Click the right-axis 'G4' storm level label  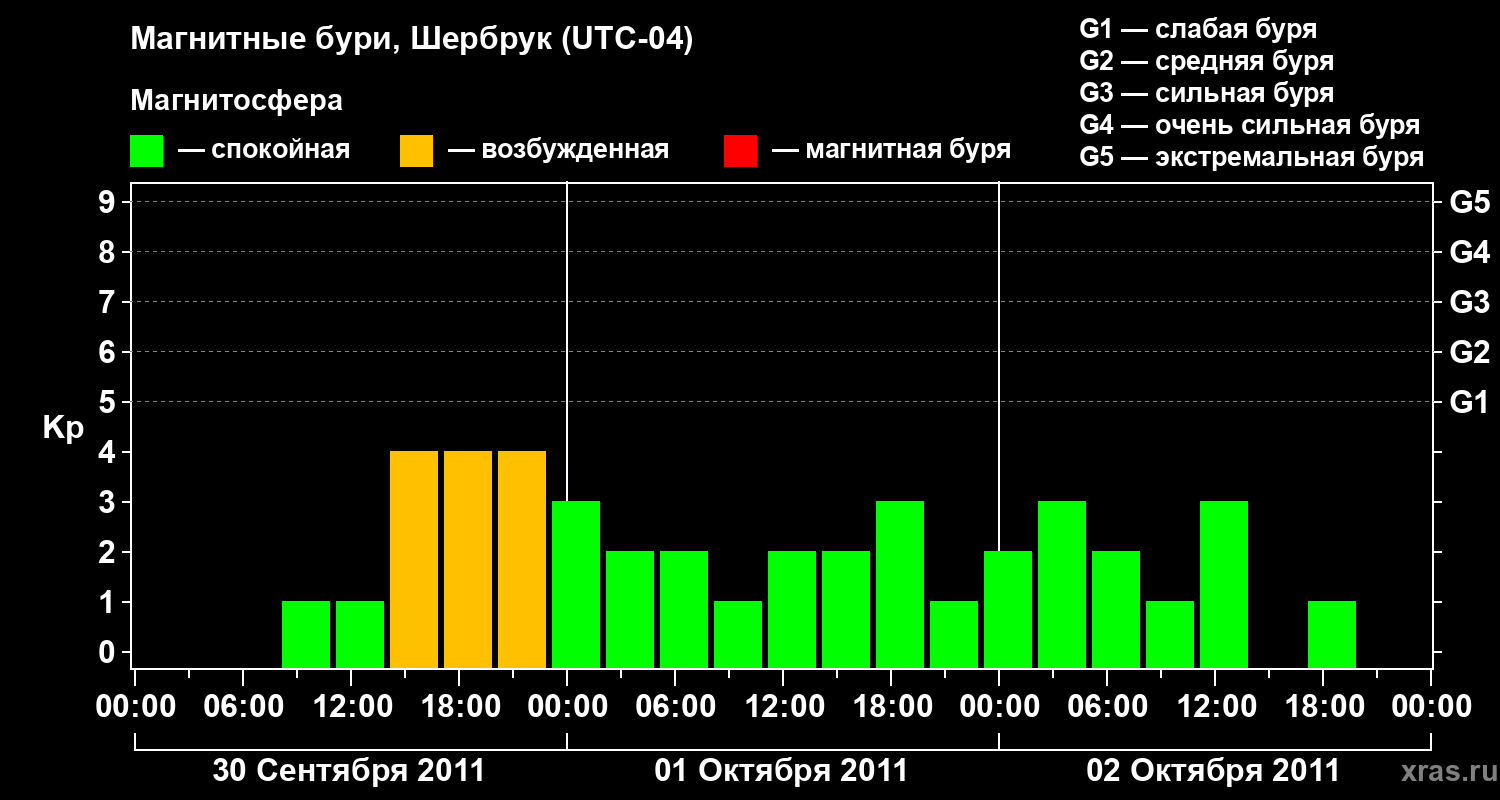(1469, 252)
